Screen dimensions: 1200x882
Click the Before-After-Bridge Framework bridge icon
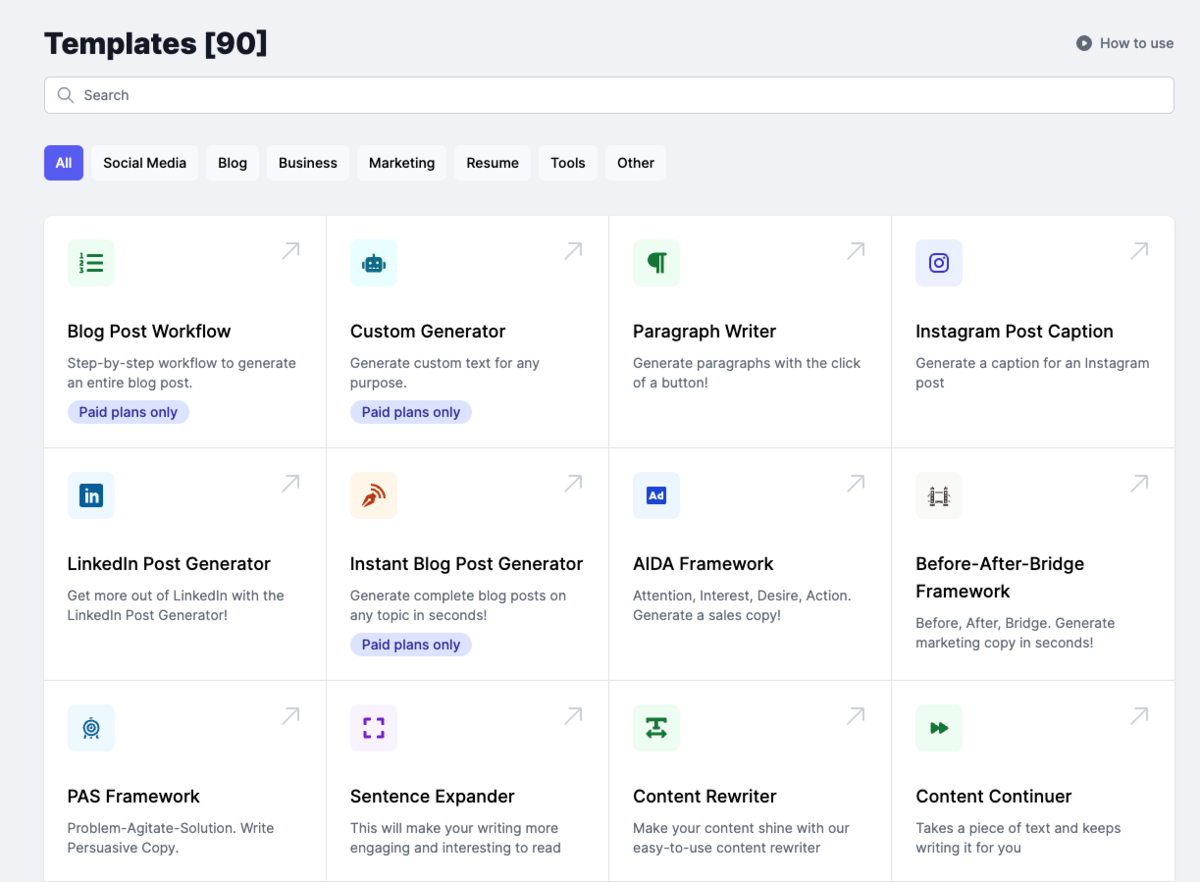pos(938,495)
